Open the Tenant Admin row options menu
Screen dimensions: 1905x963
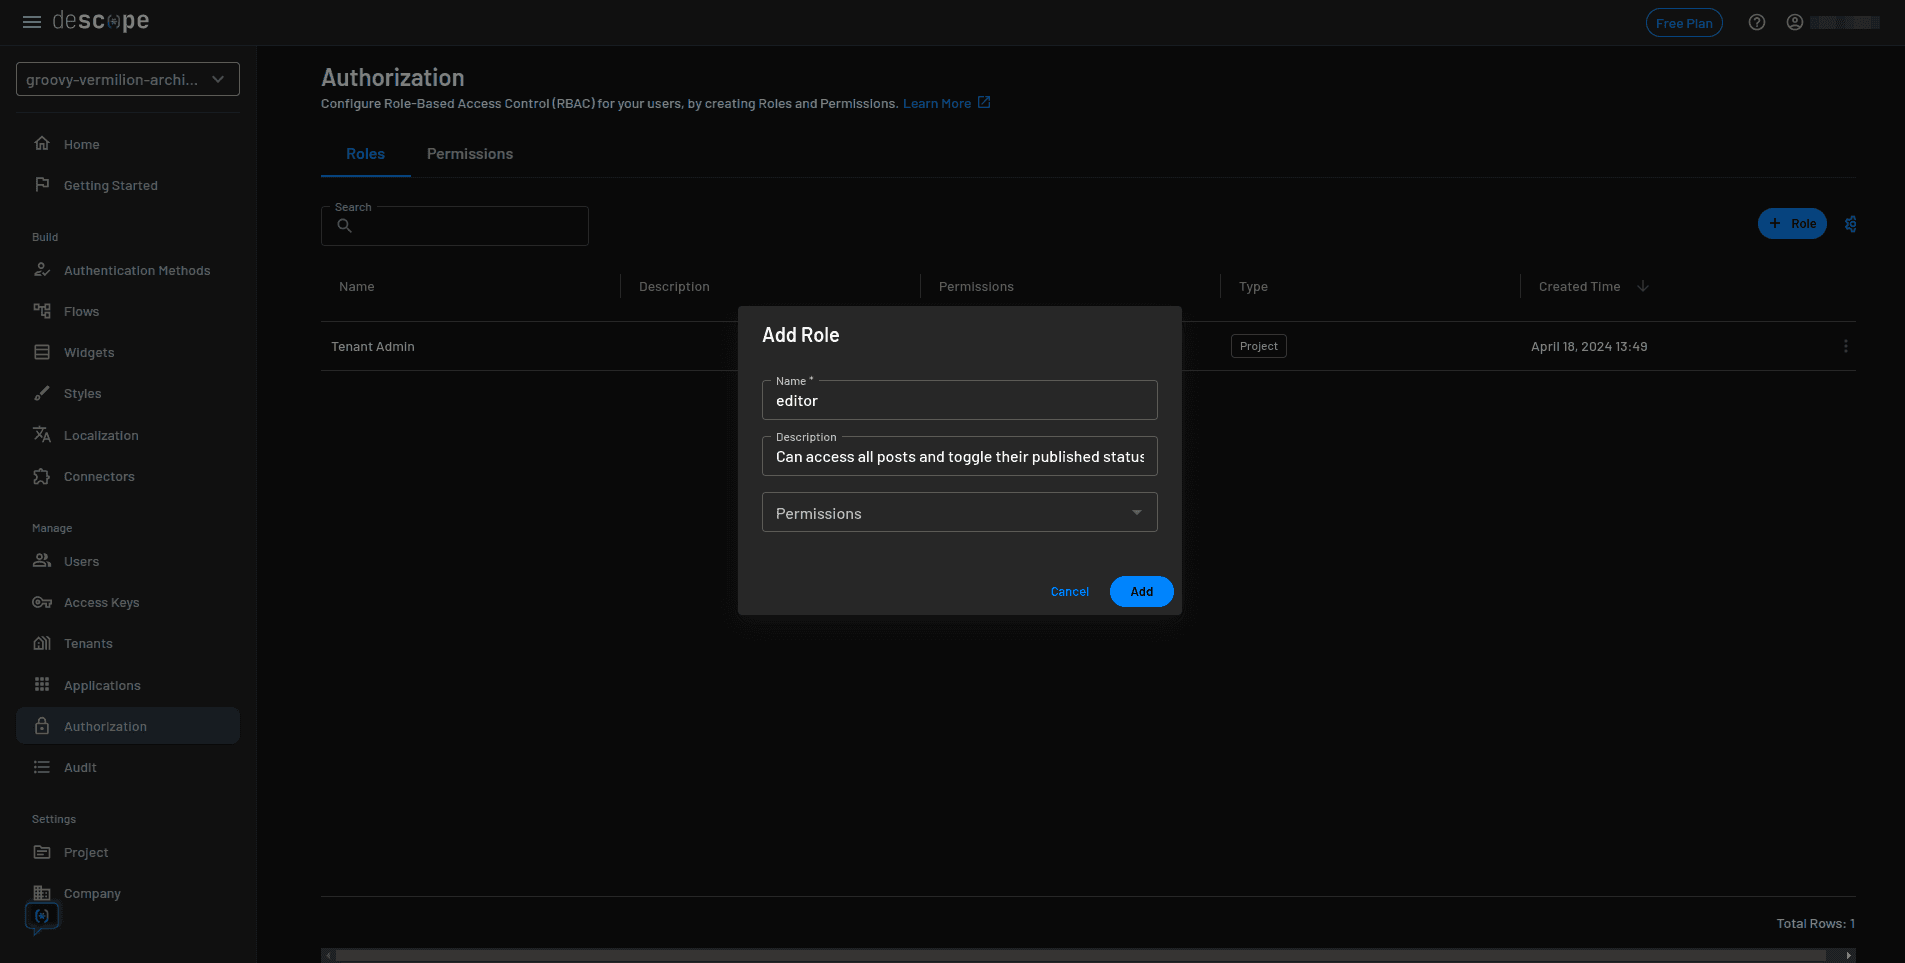pos(1845,346)
